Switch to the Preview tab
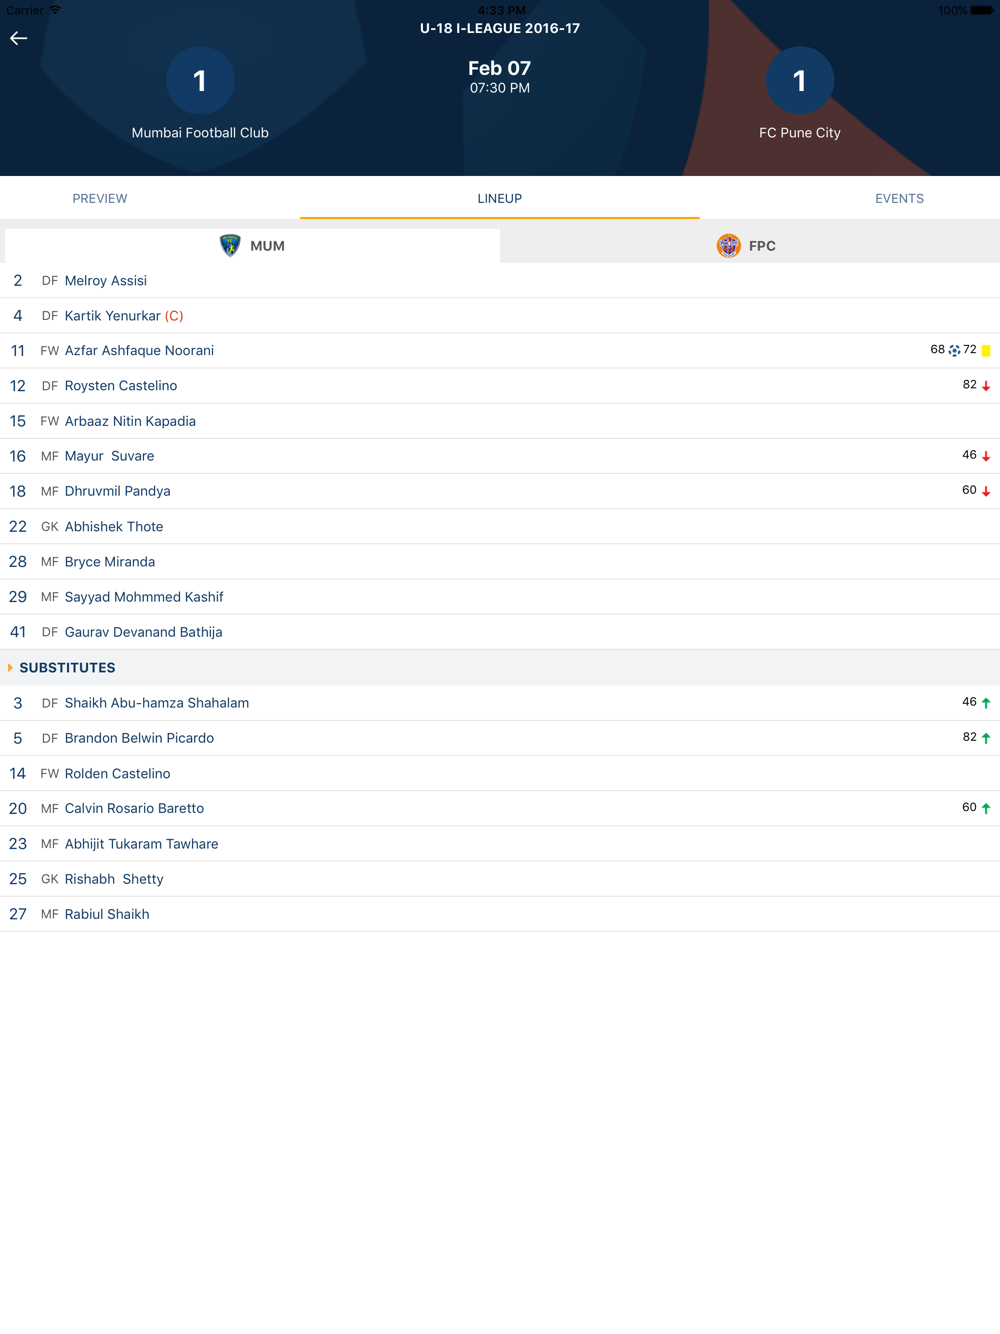The image size is (1000, 1334). pyautogui.click(x=100, y=198)
